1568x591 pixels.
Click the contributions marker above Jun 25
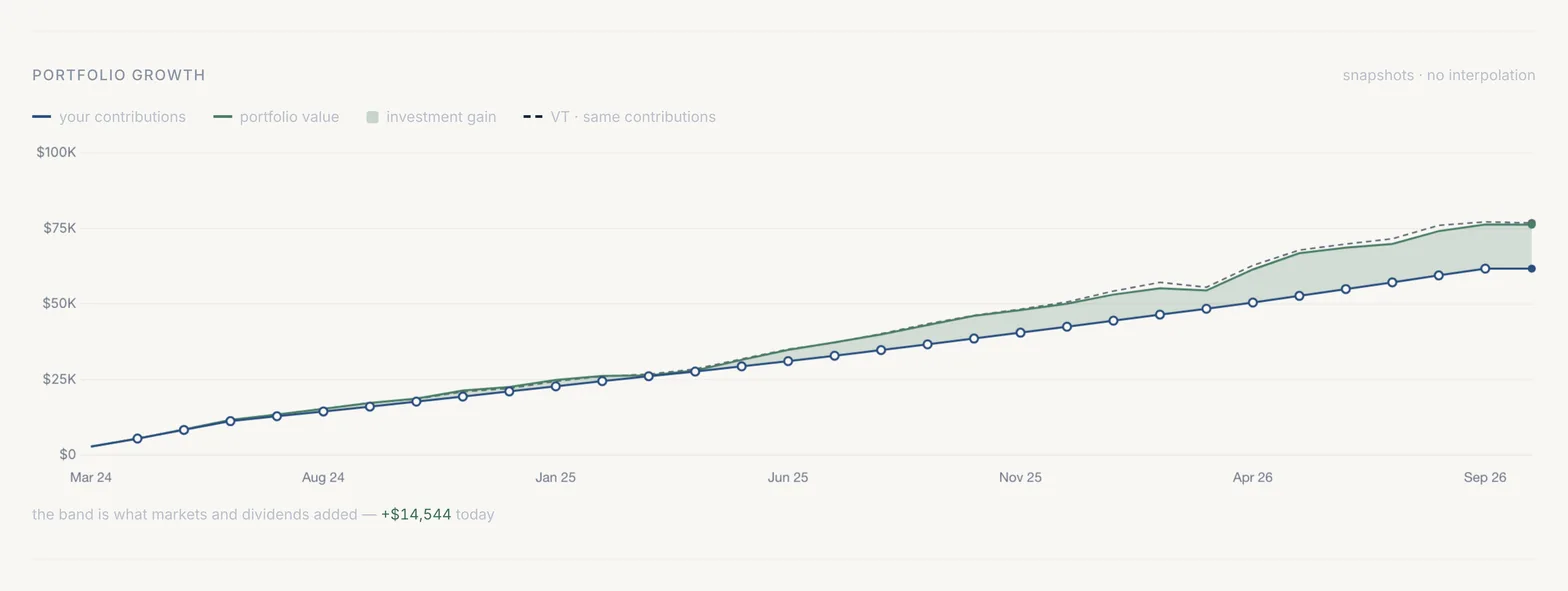788,361
